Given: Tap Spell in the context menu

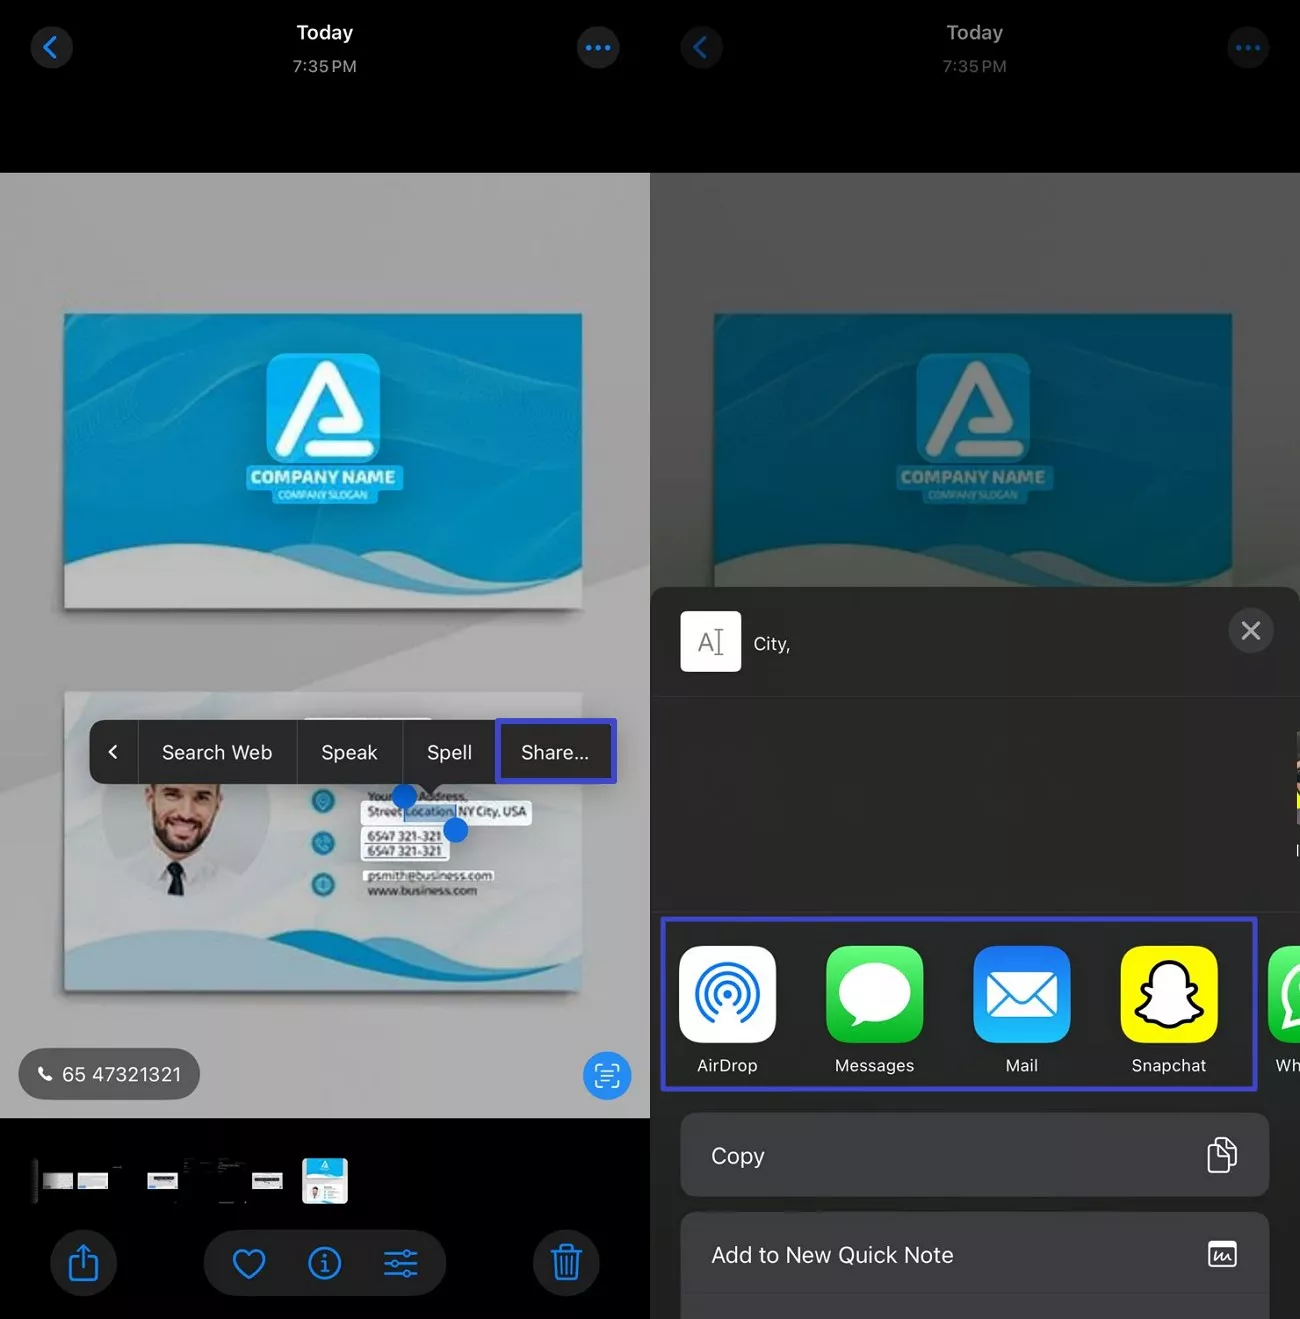Looking at the screenshot, I should [449, 752].
